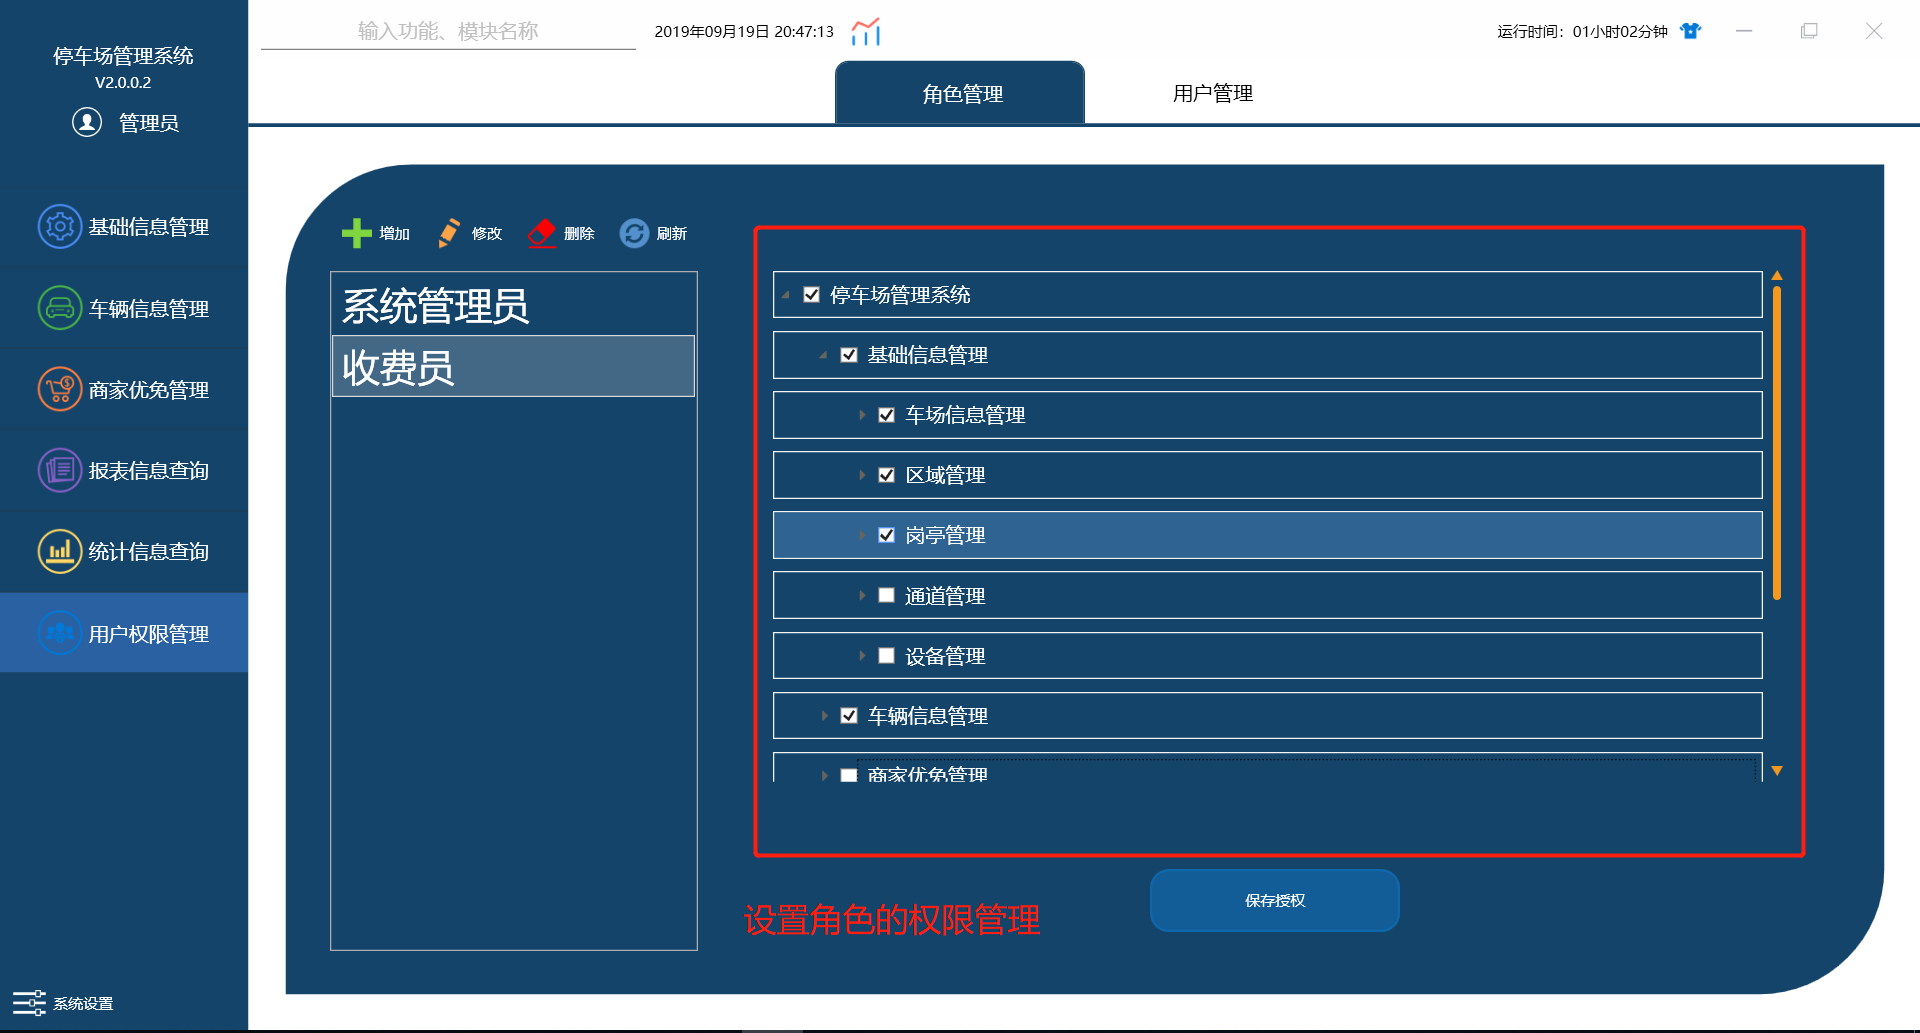The height and width of the screenshot is (1033, 1920).
Task: Open 报表信息查询 in the sidebar
Action: pos(124,470)
